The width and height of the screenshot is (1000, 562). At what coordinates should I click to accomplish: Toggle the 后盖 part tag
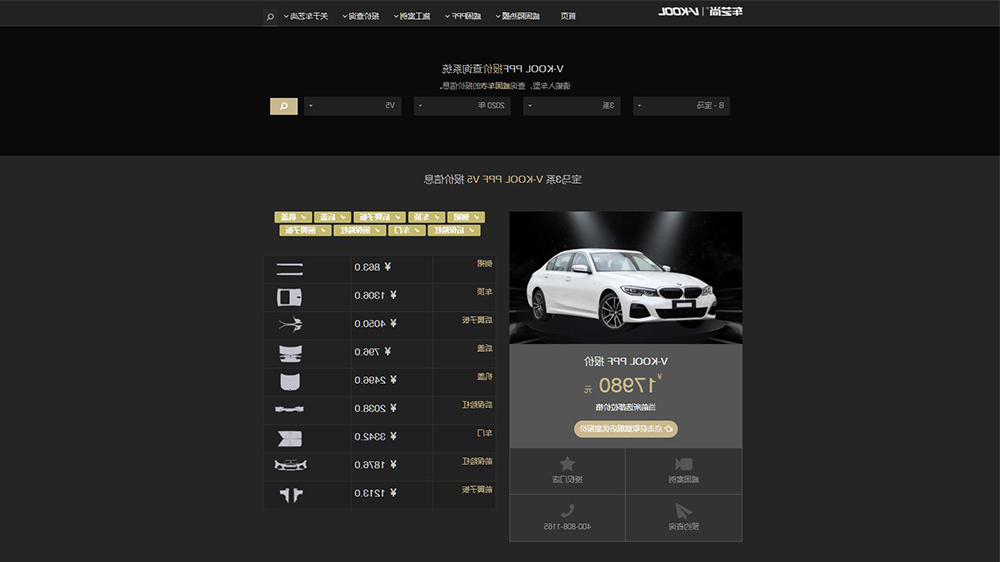[332, 217]
